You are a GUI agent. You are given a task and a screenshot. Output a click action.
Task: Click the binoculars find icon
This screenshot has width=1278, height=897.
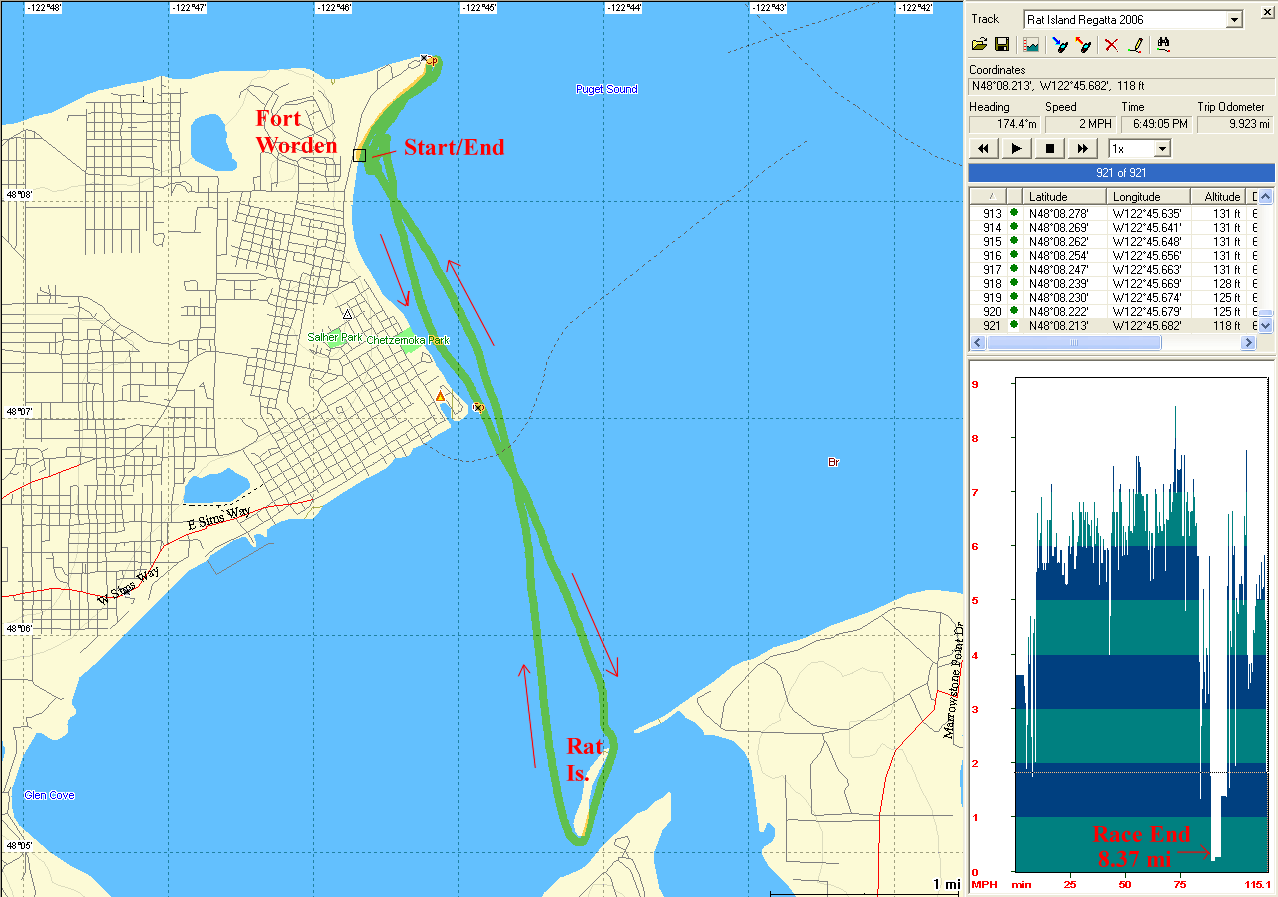[1163, 45]
